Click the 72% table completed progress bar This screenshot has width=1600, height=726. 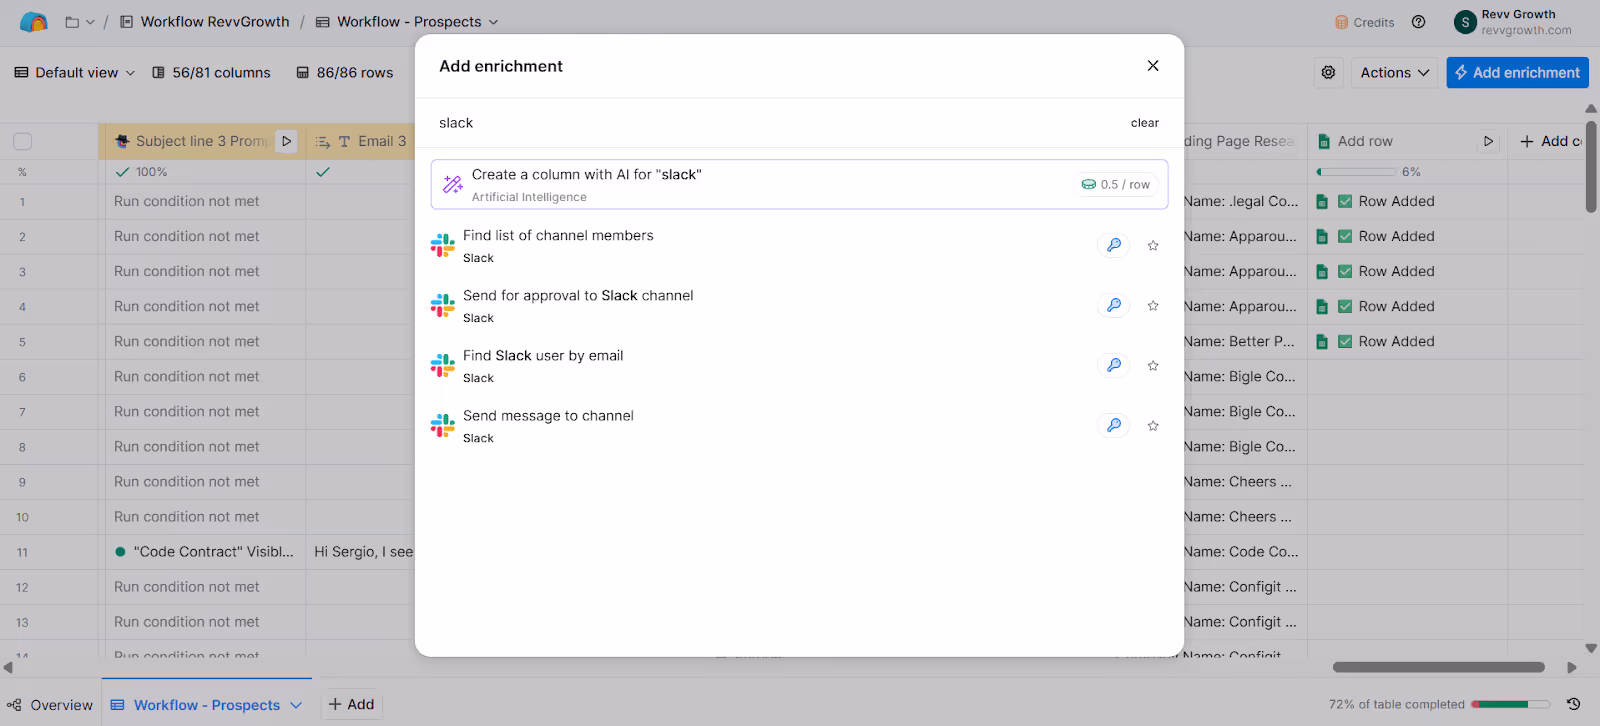(x=1510, y=705)
